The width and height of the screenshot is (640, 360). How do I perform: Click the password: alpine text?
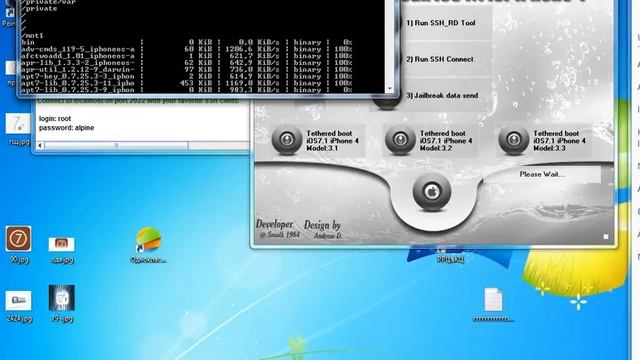tap(67, 128)
